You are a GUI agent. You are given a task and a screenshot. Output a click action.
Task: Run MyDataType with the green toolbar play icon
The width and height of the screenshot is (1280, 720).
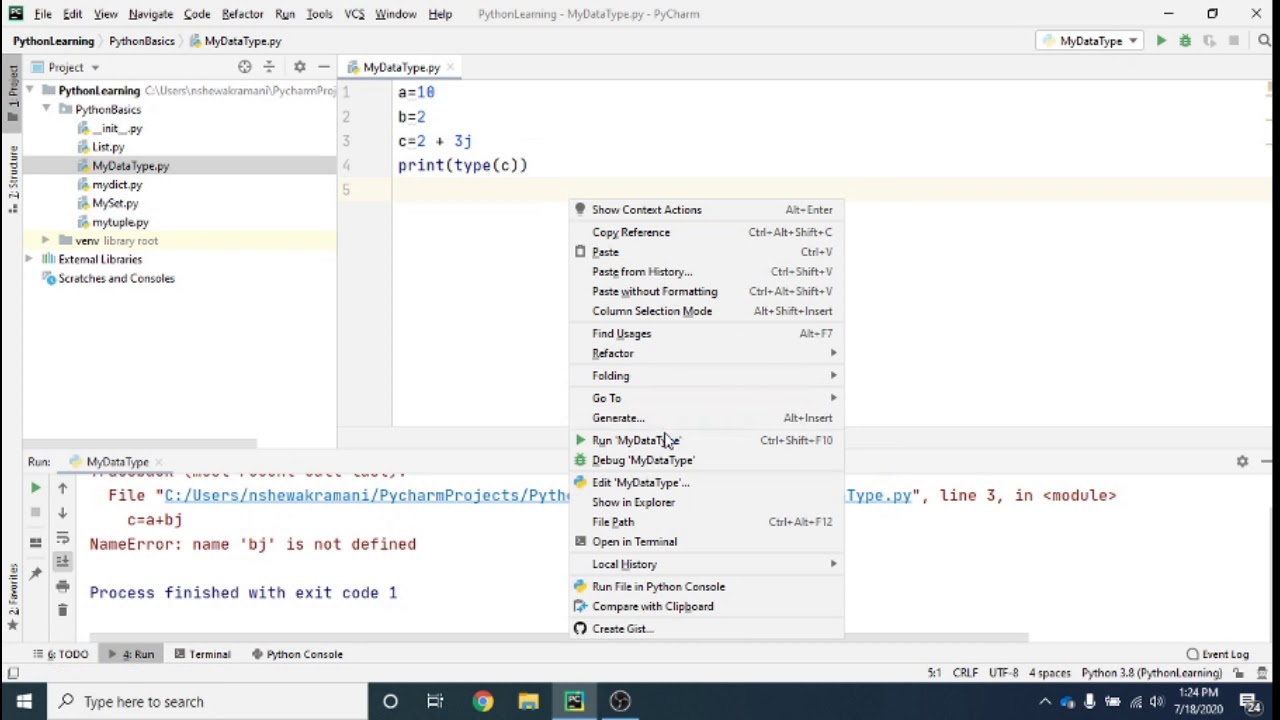click(1161, 41)
